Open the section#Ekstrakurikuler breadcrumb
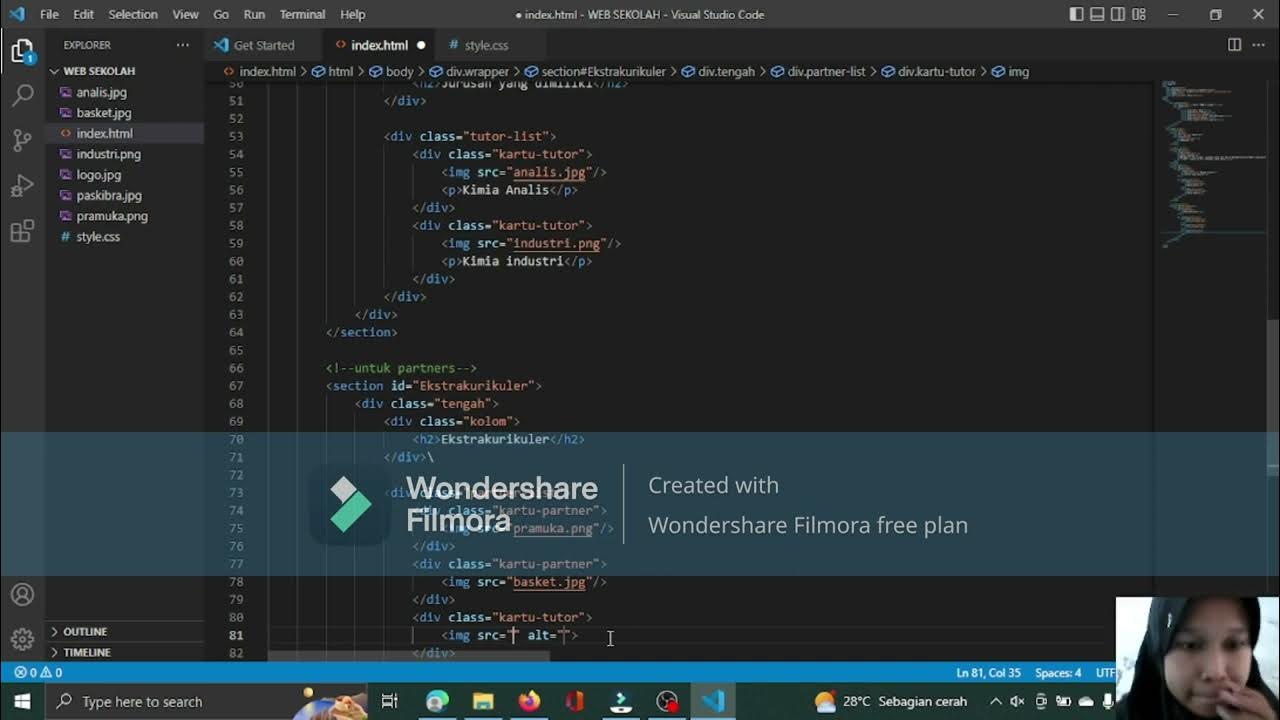The height and width of the screenshot is (720, 1280). pos(595,72)
